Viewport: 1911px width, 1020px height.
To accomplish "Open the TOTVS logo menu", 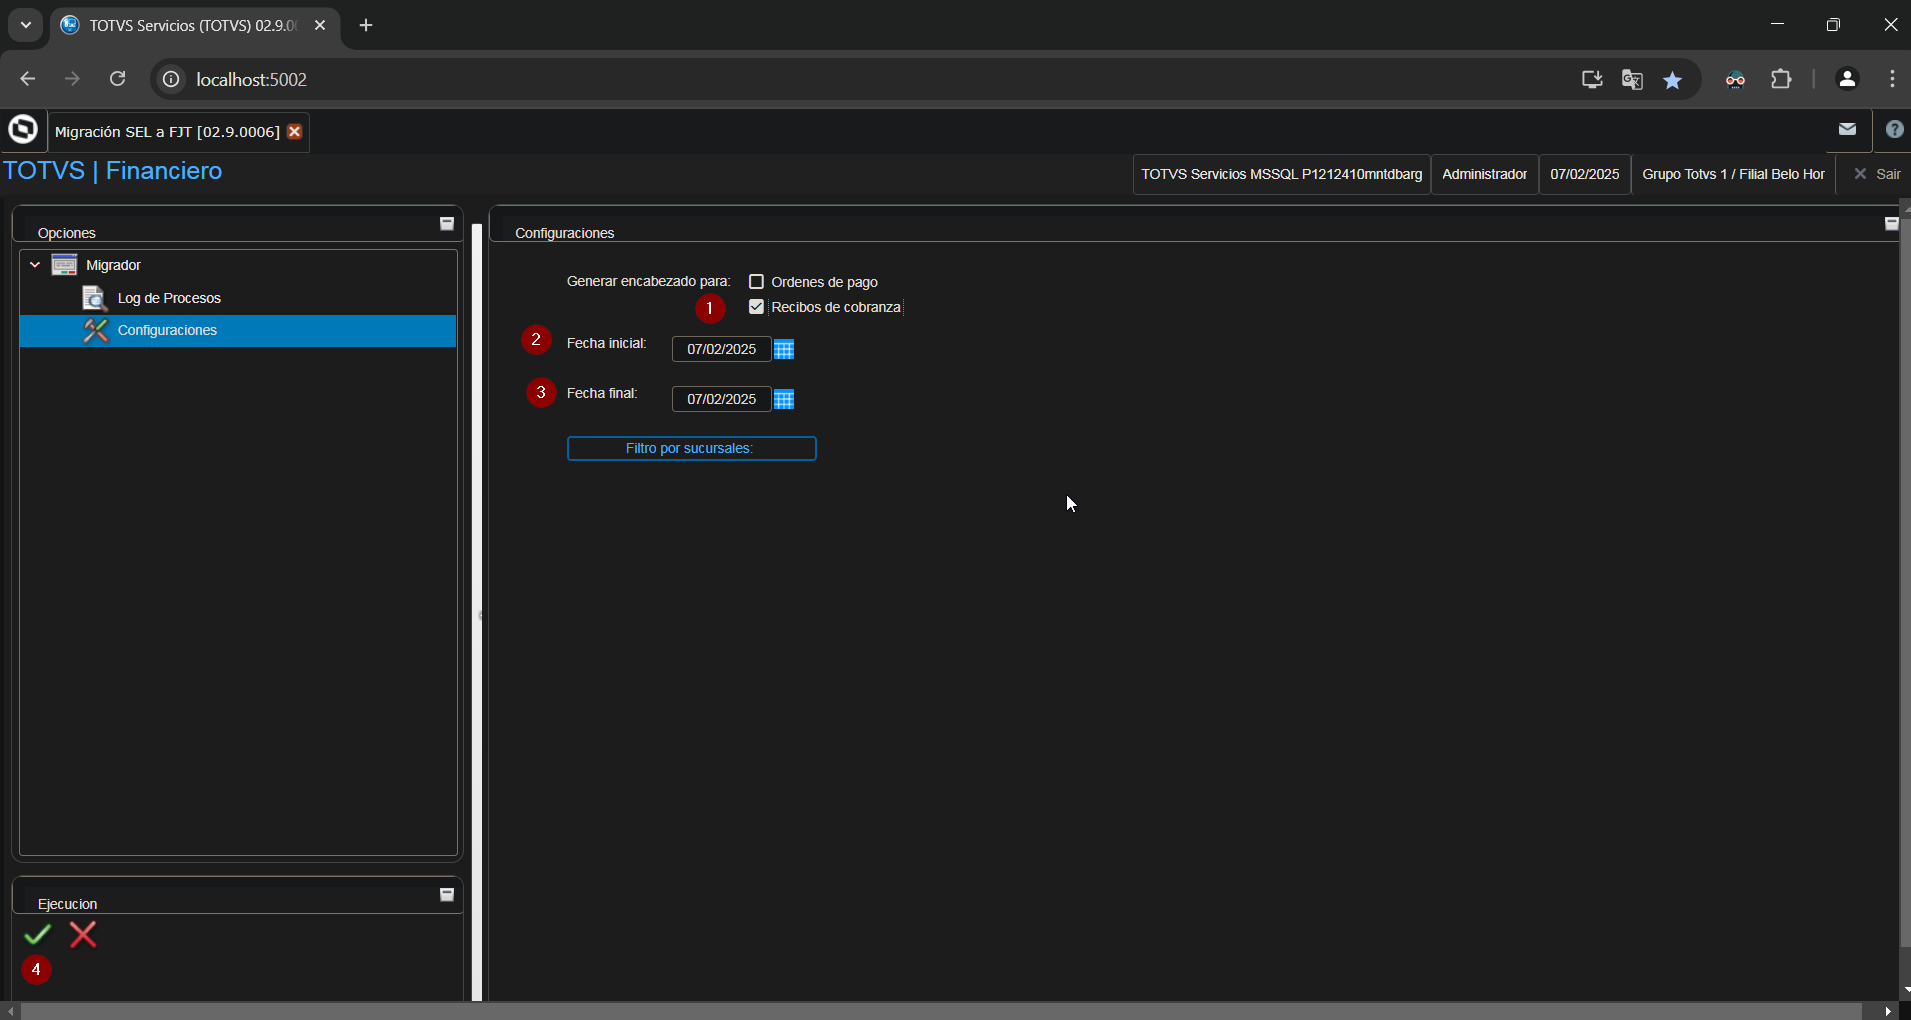I will 23,130.
